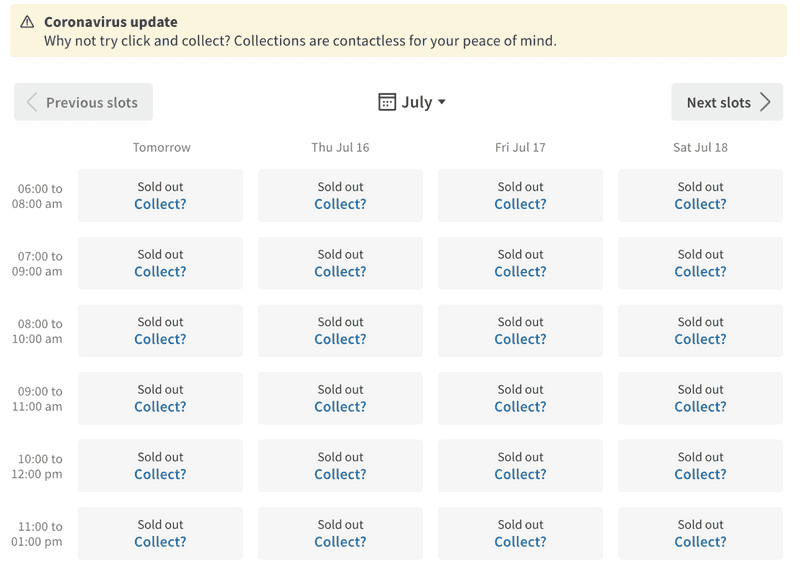The width and height of the screenshot is (800, 569).
Task: Click the right chevron on Next slots
Action: pos(765,102)
